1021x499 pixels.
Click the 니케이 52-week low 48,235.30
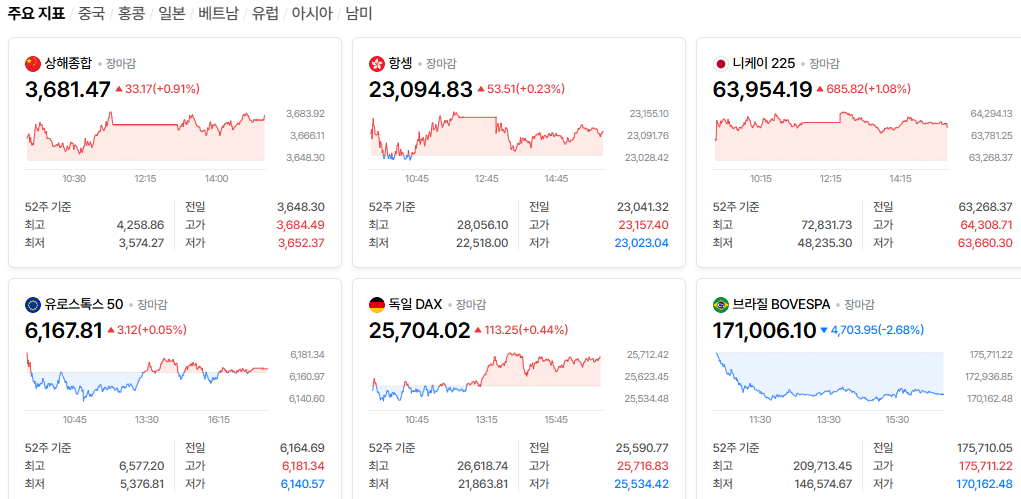825,243
